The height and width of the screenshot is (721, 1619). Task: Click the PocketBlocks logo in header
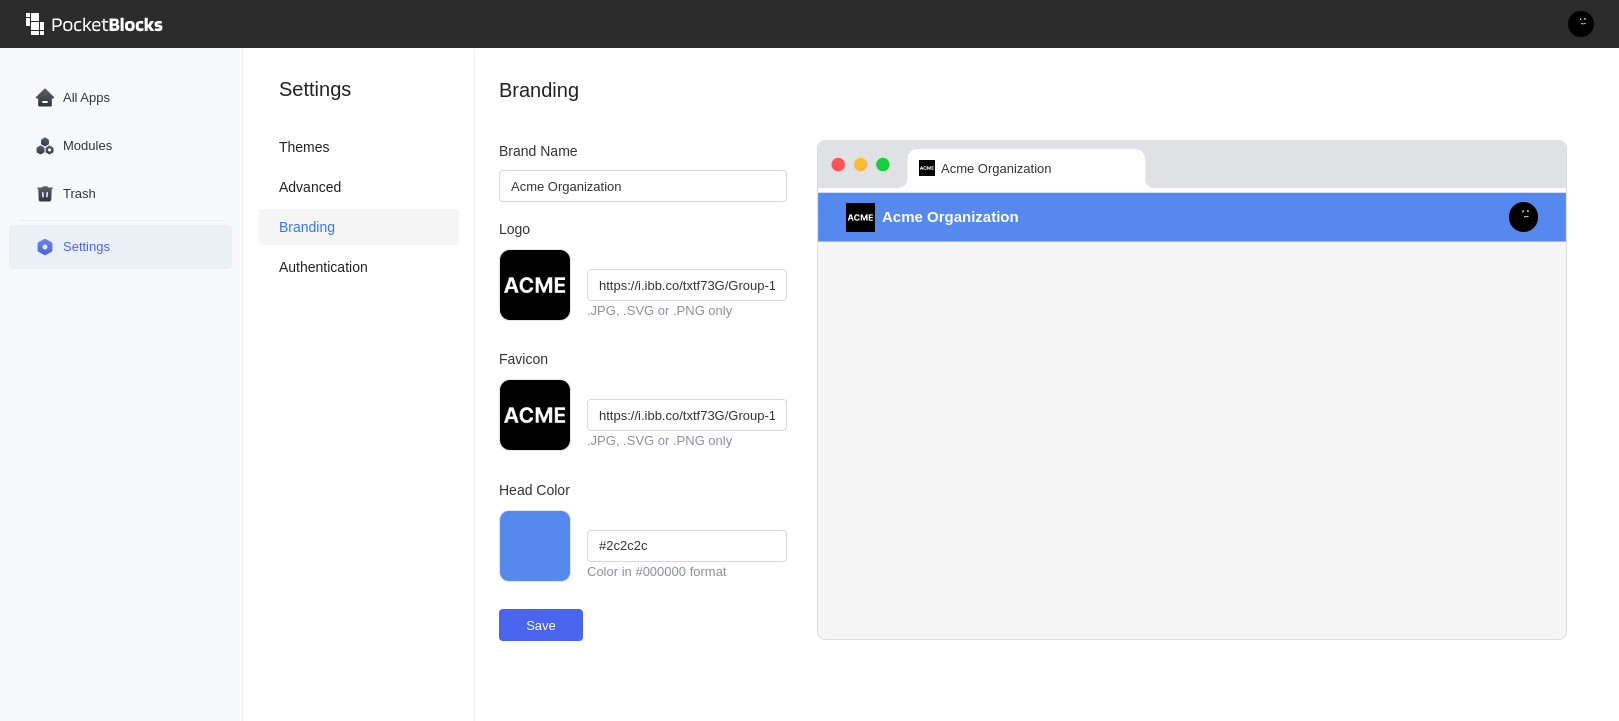pos(94,24)
